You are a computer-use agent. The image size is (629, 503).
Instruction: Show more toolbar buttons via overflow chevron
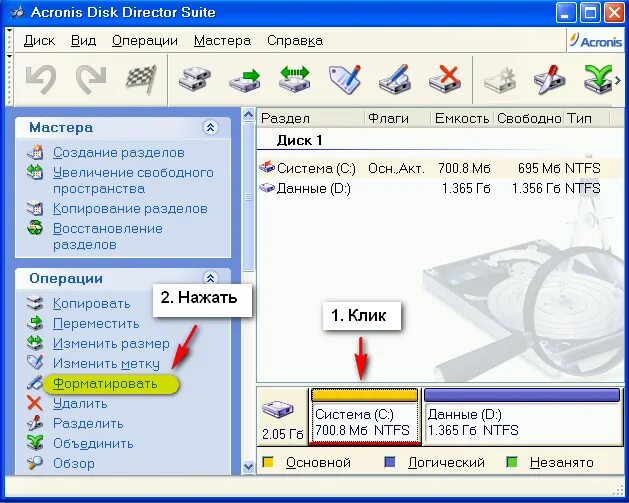pos(618,81)
